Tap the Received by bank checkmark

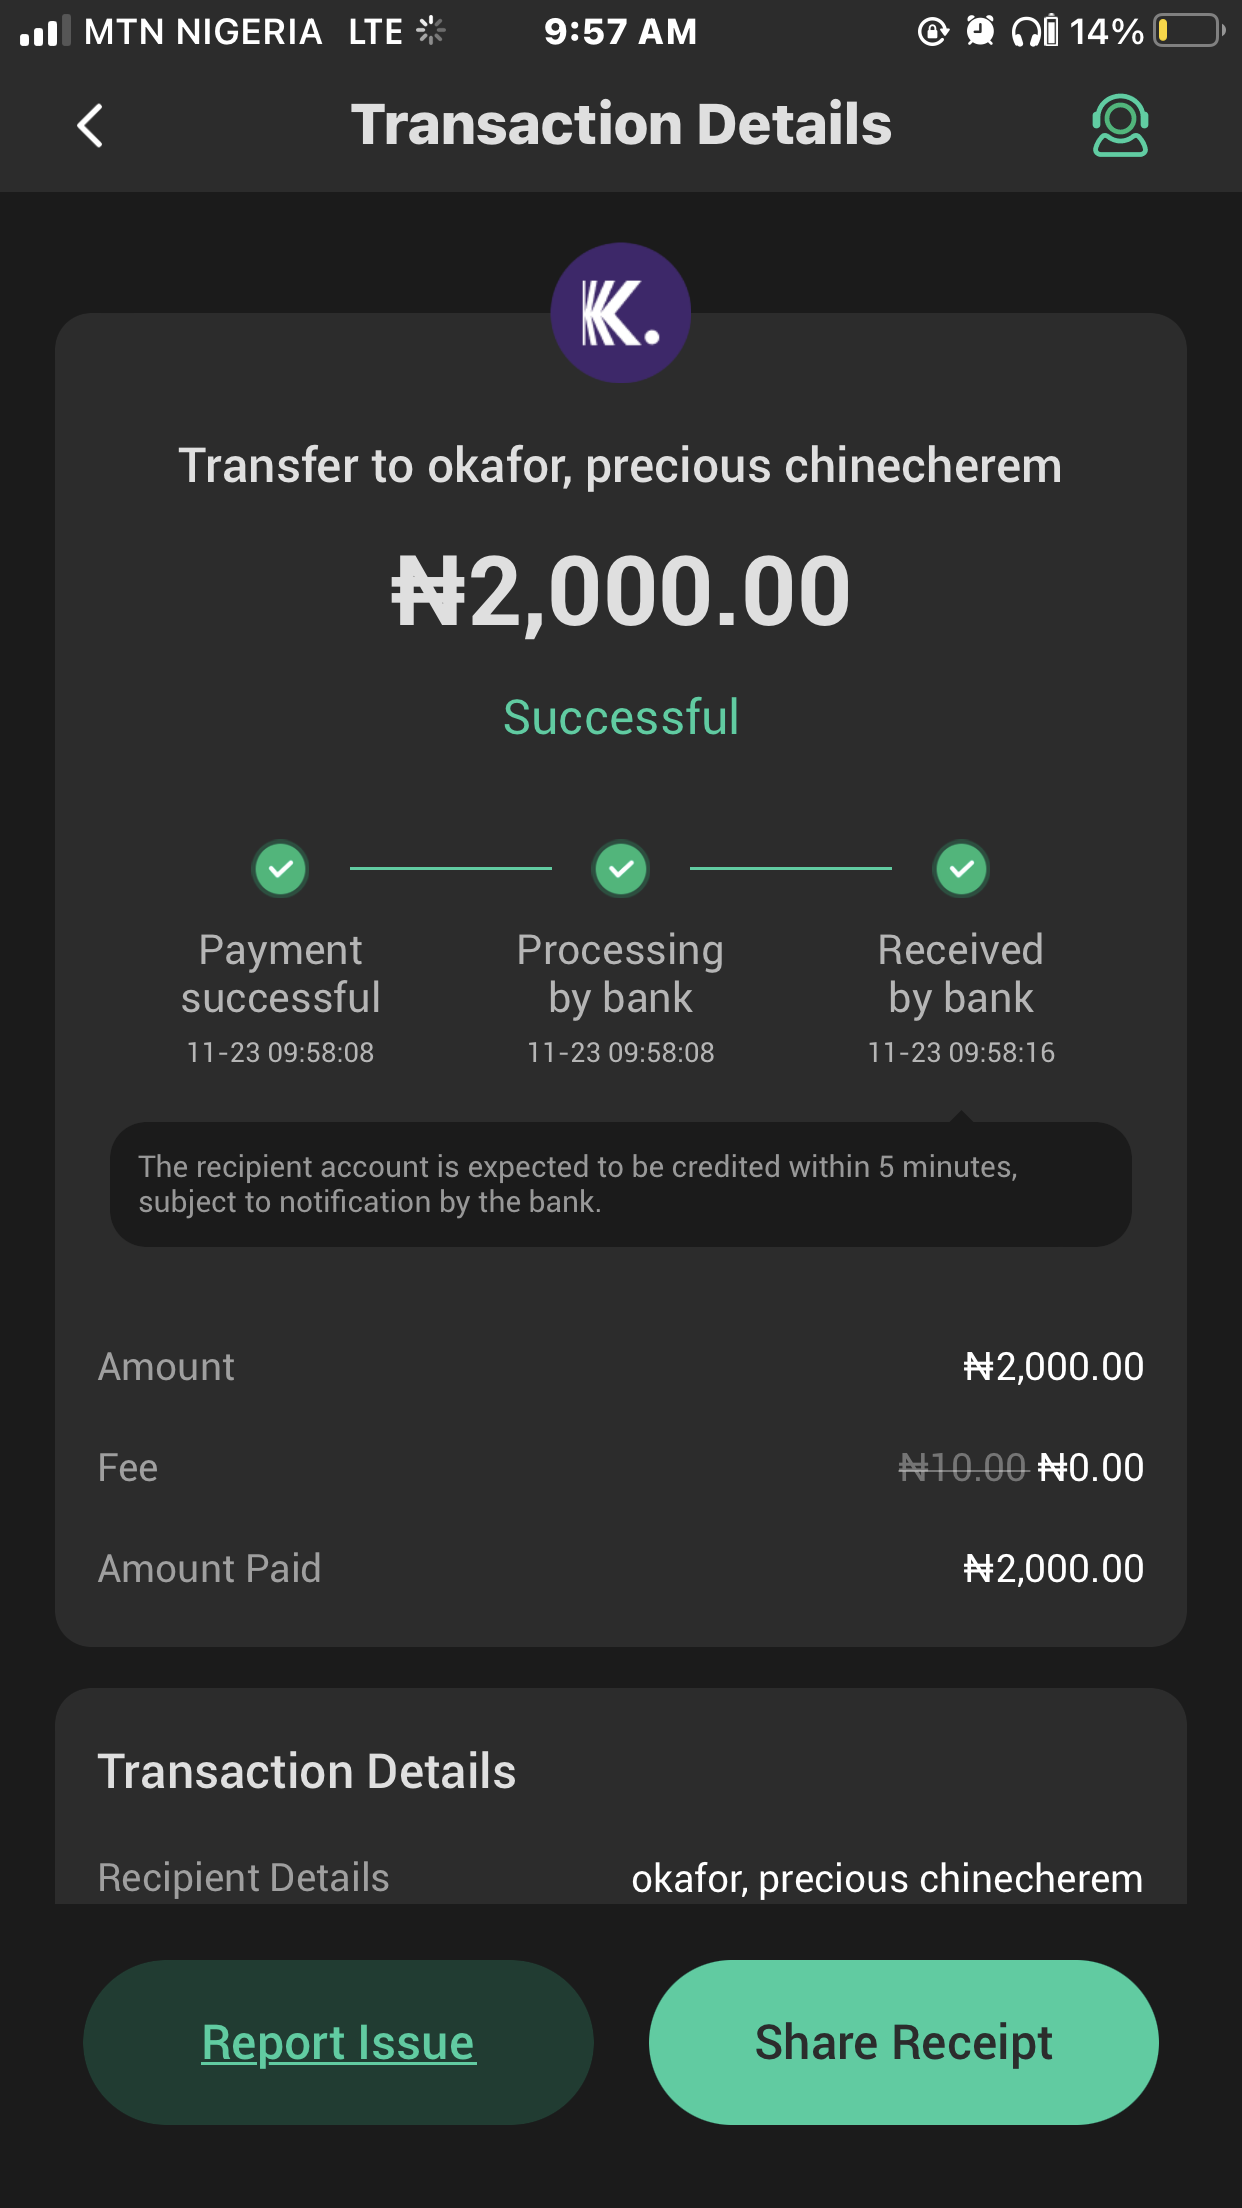(x=961, y=868)
